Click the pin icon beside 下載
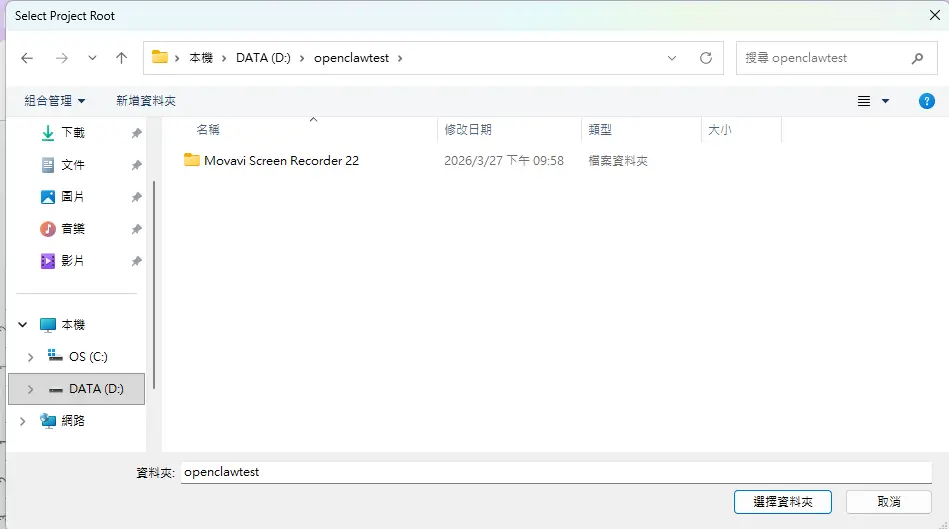The width and height of the screenshot is (949, 529). pos(137,133)
